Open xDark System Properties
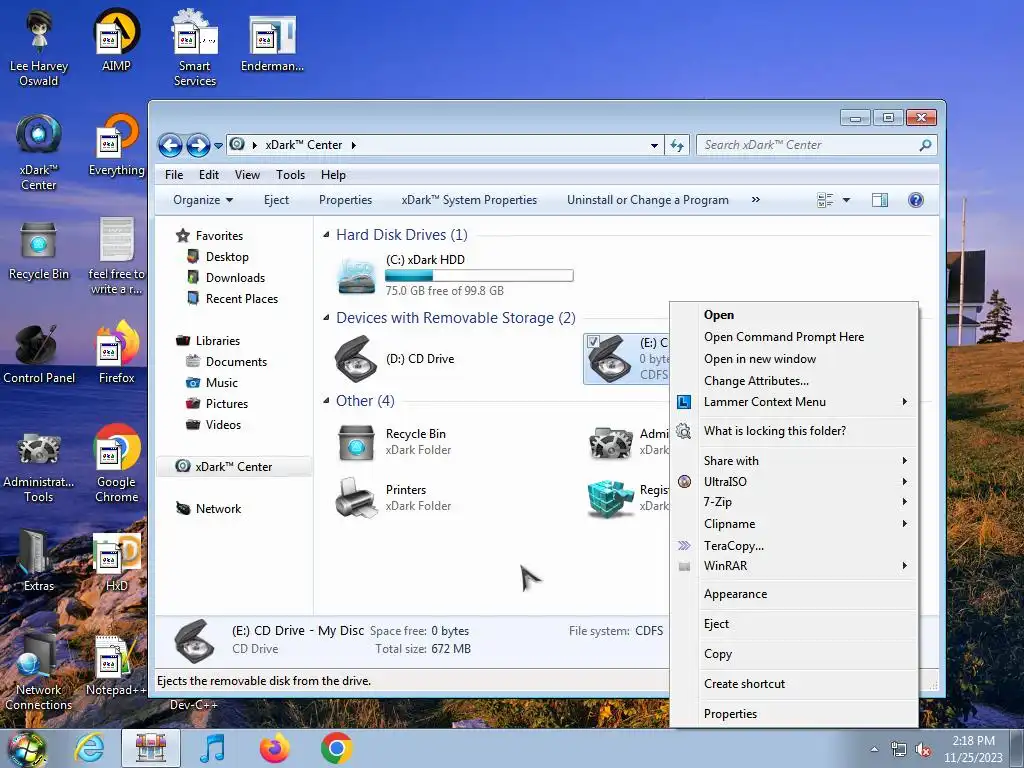The image size is (1024, 768). [469, 200]
